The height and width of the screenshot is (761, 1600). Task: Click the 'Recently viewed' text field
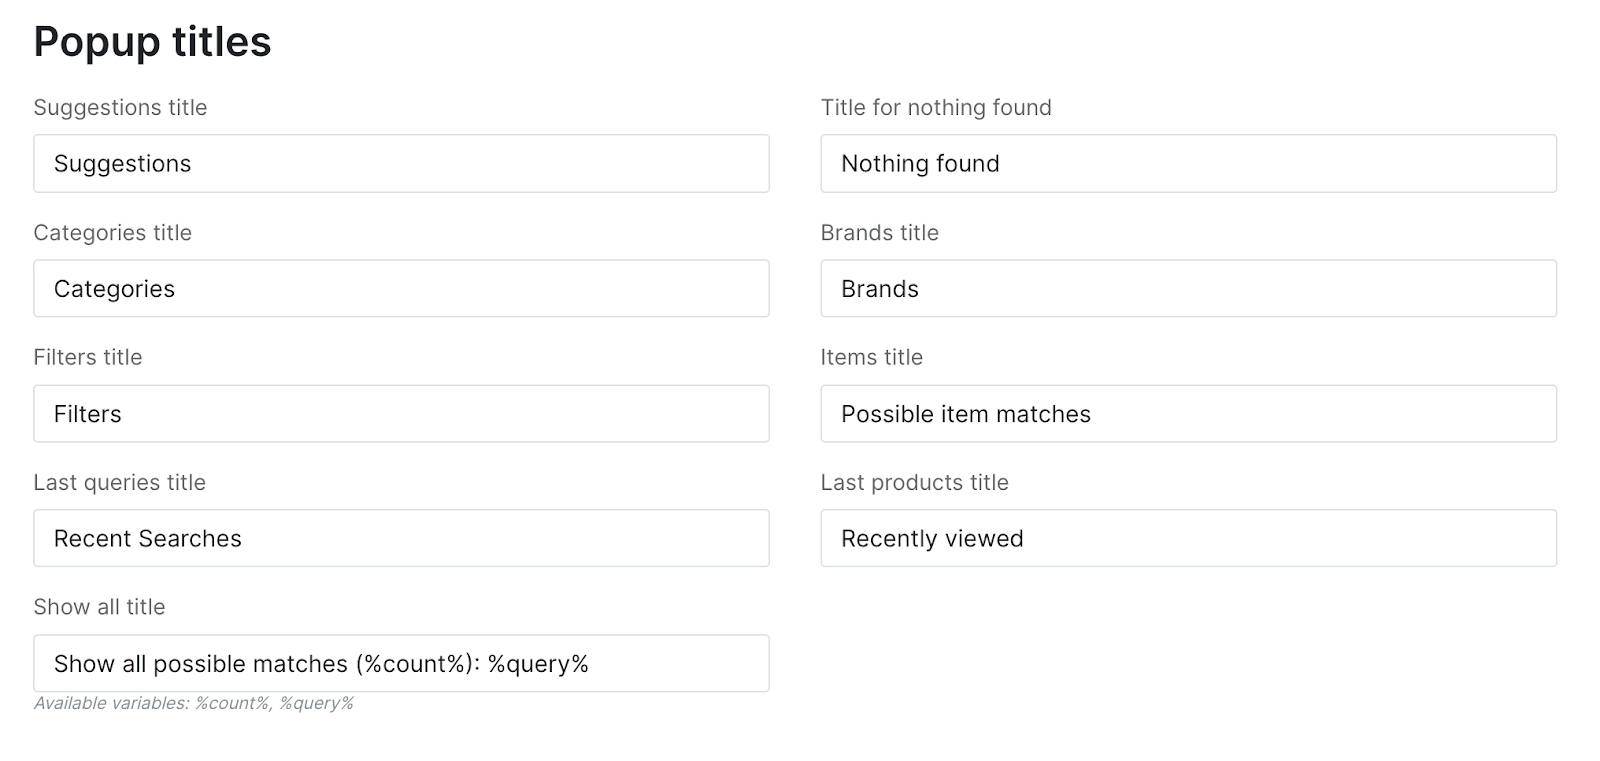point(1188,539)
